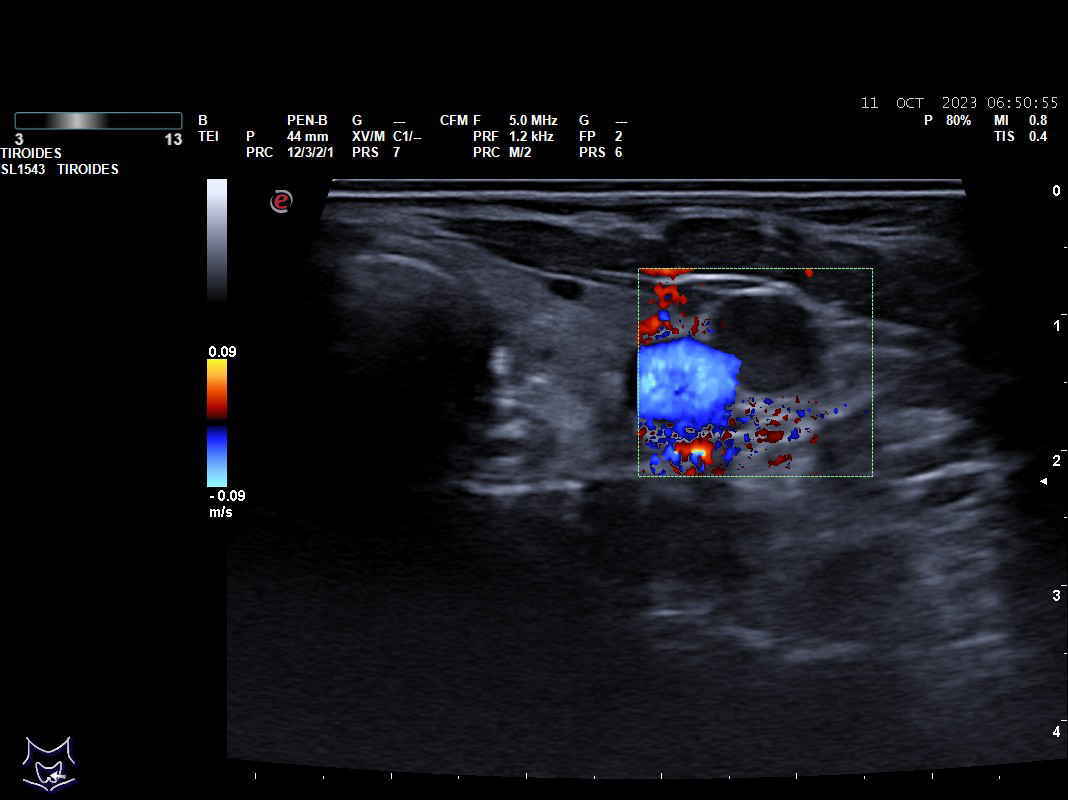Click the P 80% power value
1068x800 pixels.
(947, 120)
